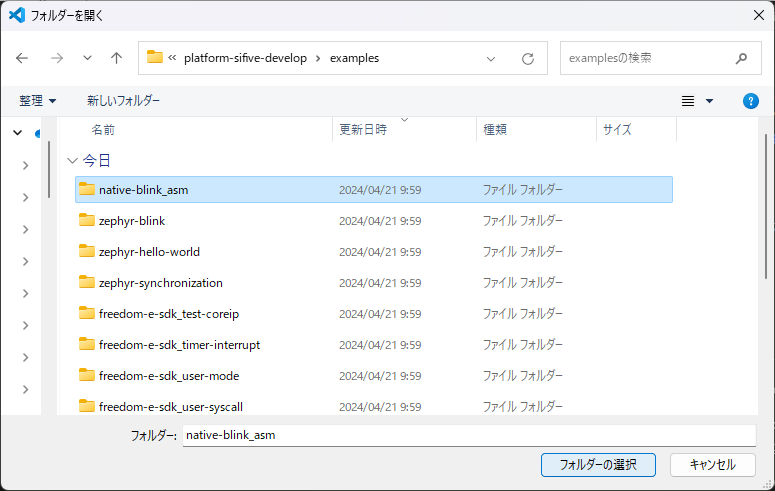Collapse the 今日 group
This screenshot has height=491, width=775.
click(72, 160)
